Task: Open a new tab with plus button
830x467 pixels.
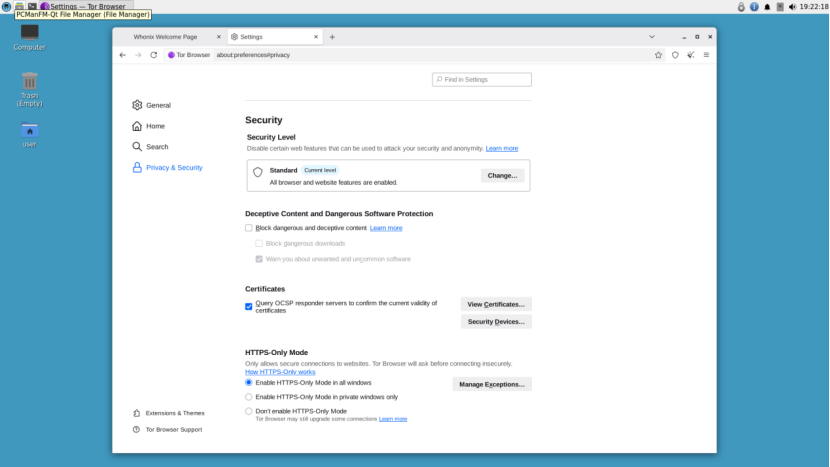Action: tap(332, 37)
